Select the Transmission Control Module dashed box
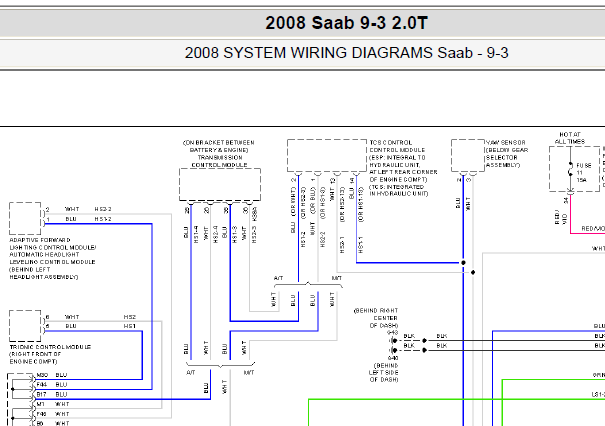The height and width of the screenshot is (426, 605). (x=220, y=184)
